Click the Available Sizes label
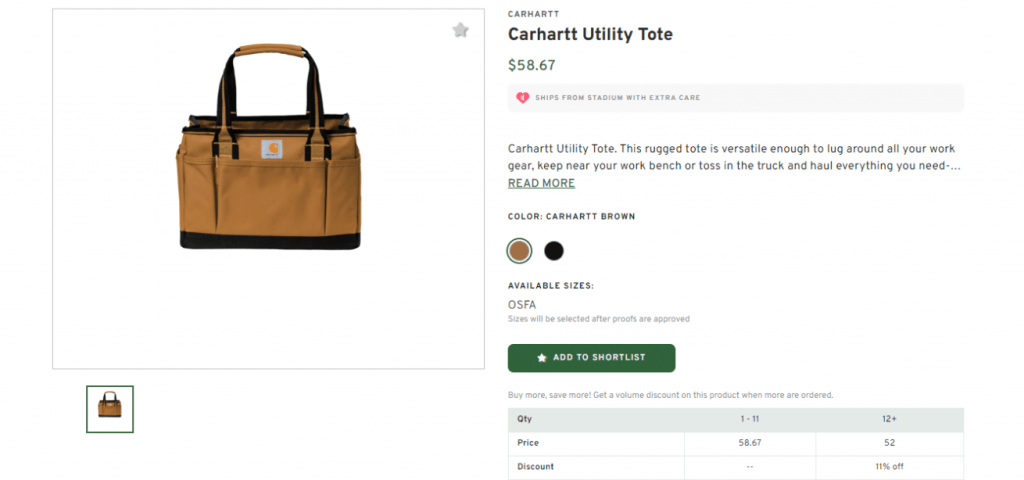The image size is (1024, 480). [551, 286]
